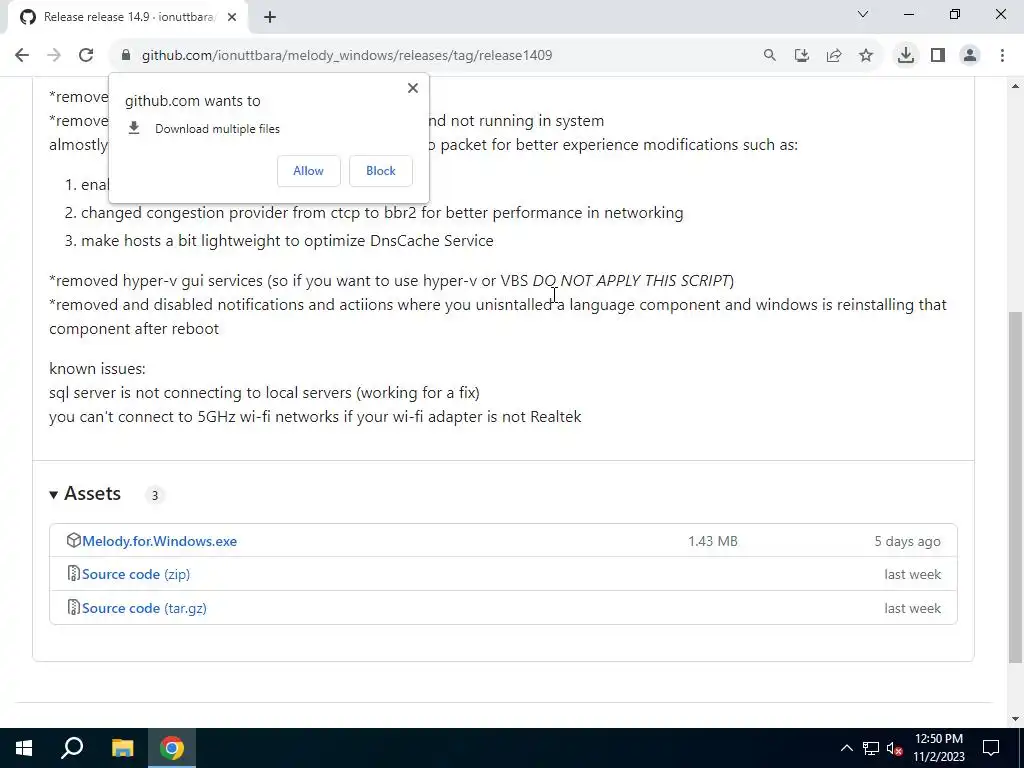
Task: Reload the GitHub release page
Action: (86, 56)
